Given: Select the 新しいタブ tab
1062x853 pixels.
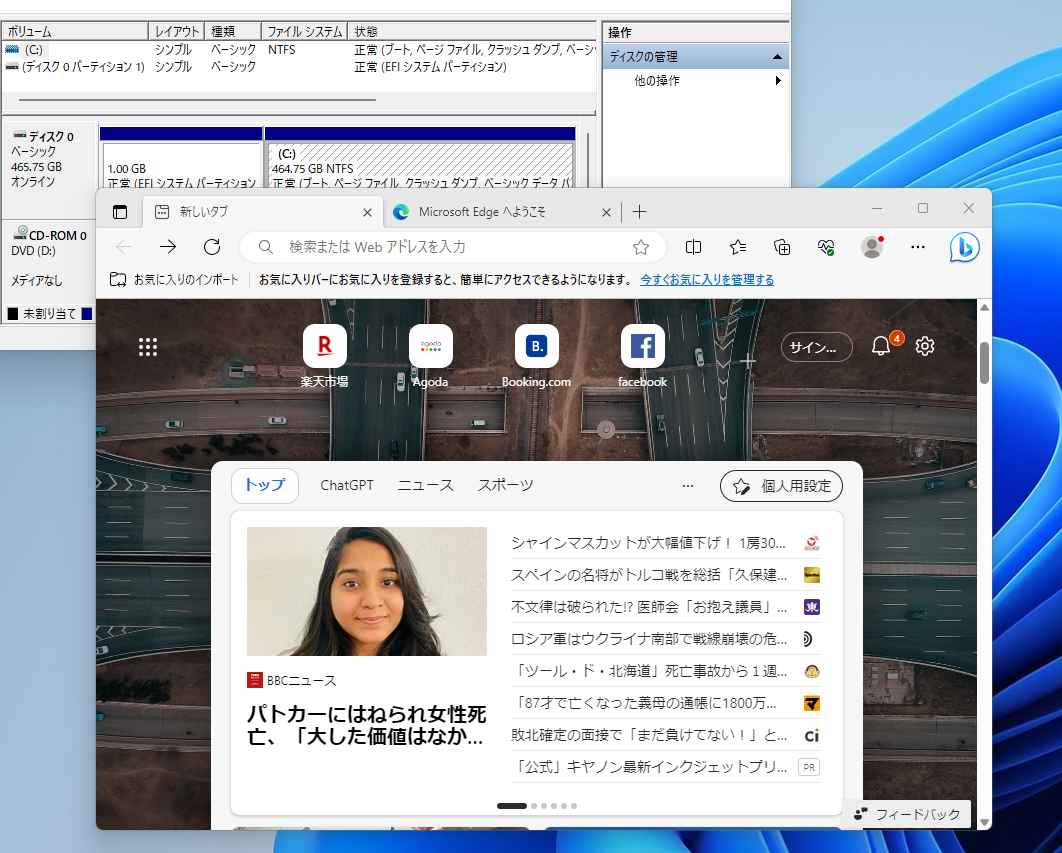Looking at the screenshot, I should pos(261,212).
